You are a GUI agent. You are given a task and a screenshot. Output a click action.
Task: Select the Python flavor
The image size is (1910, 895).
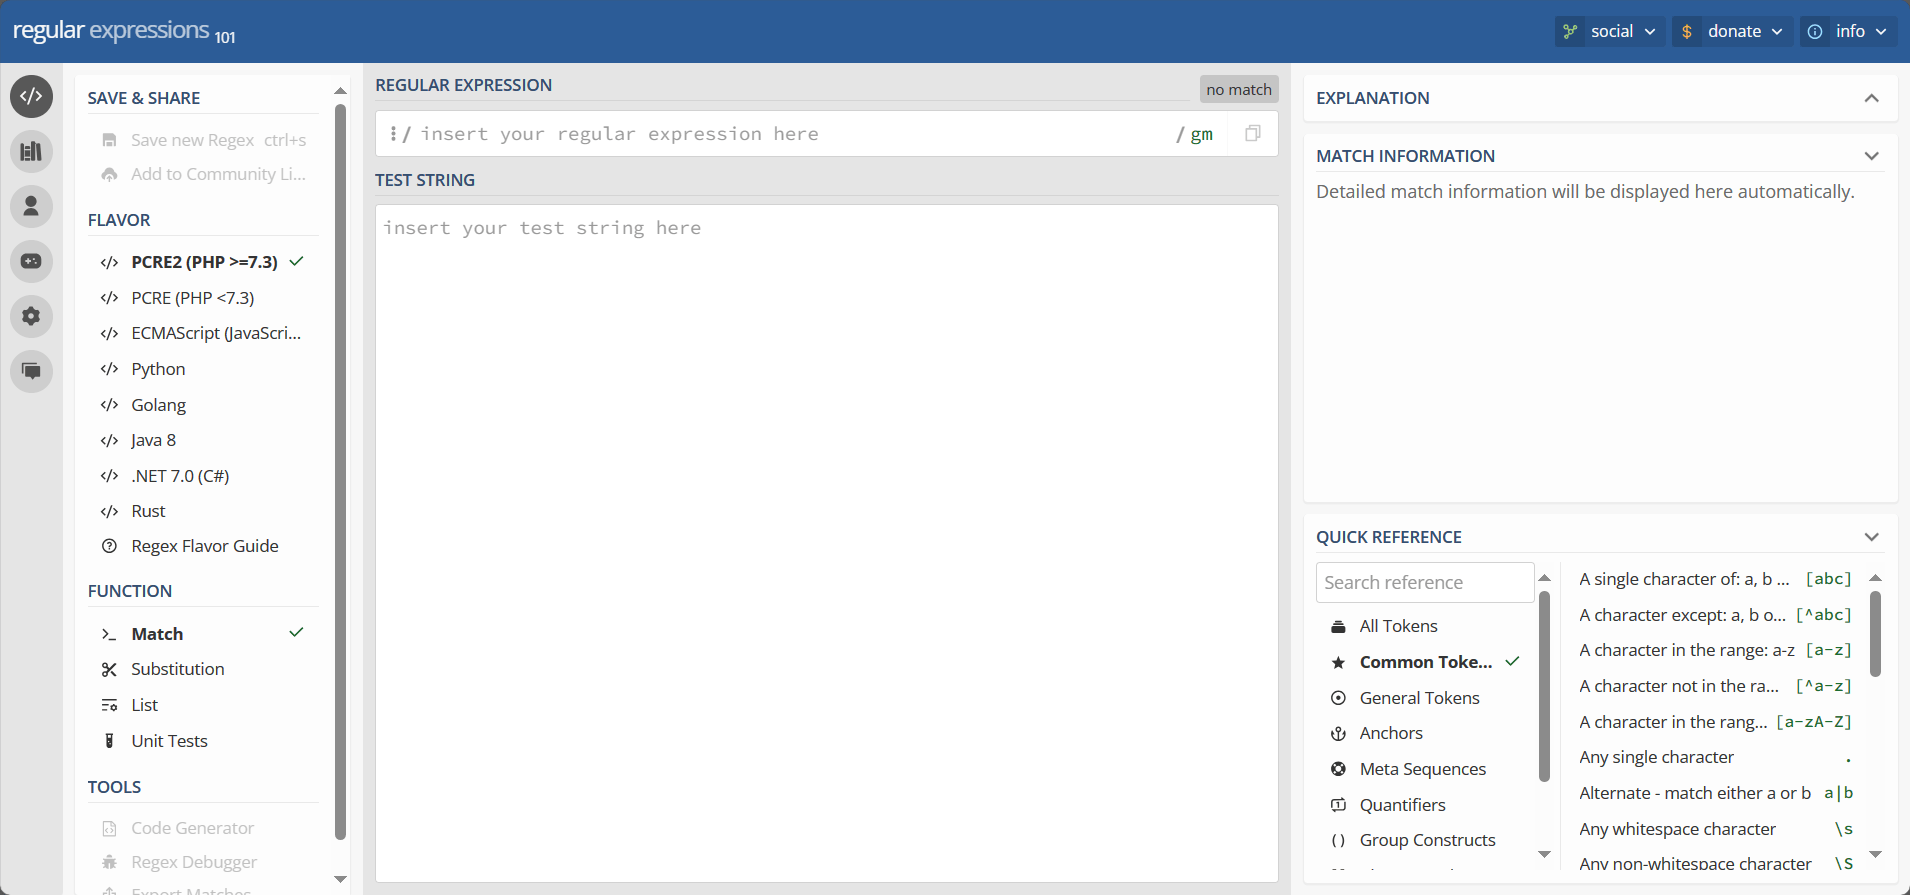pos(158,369)
